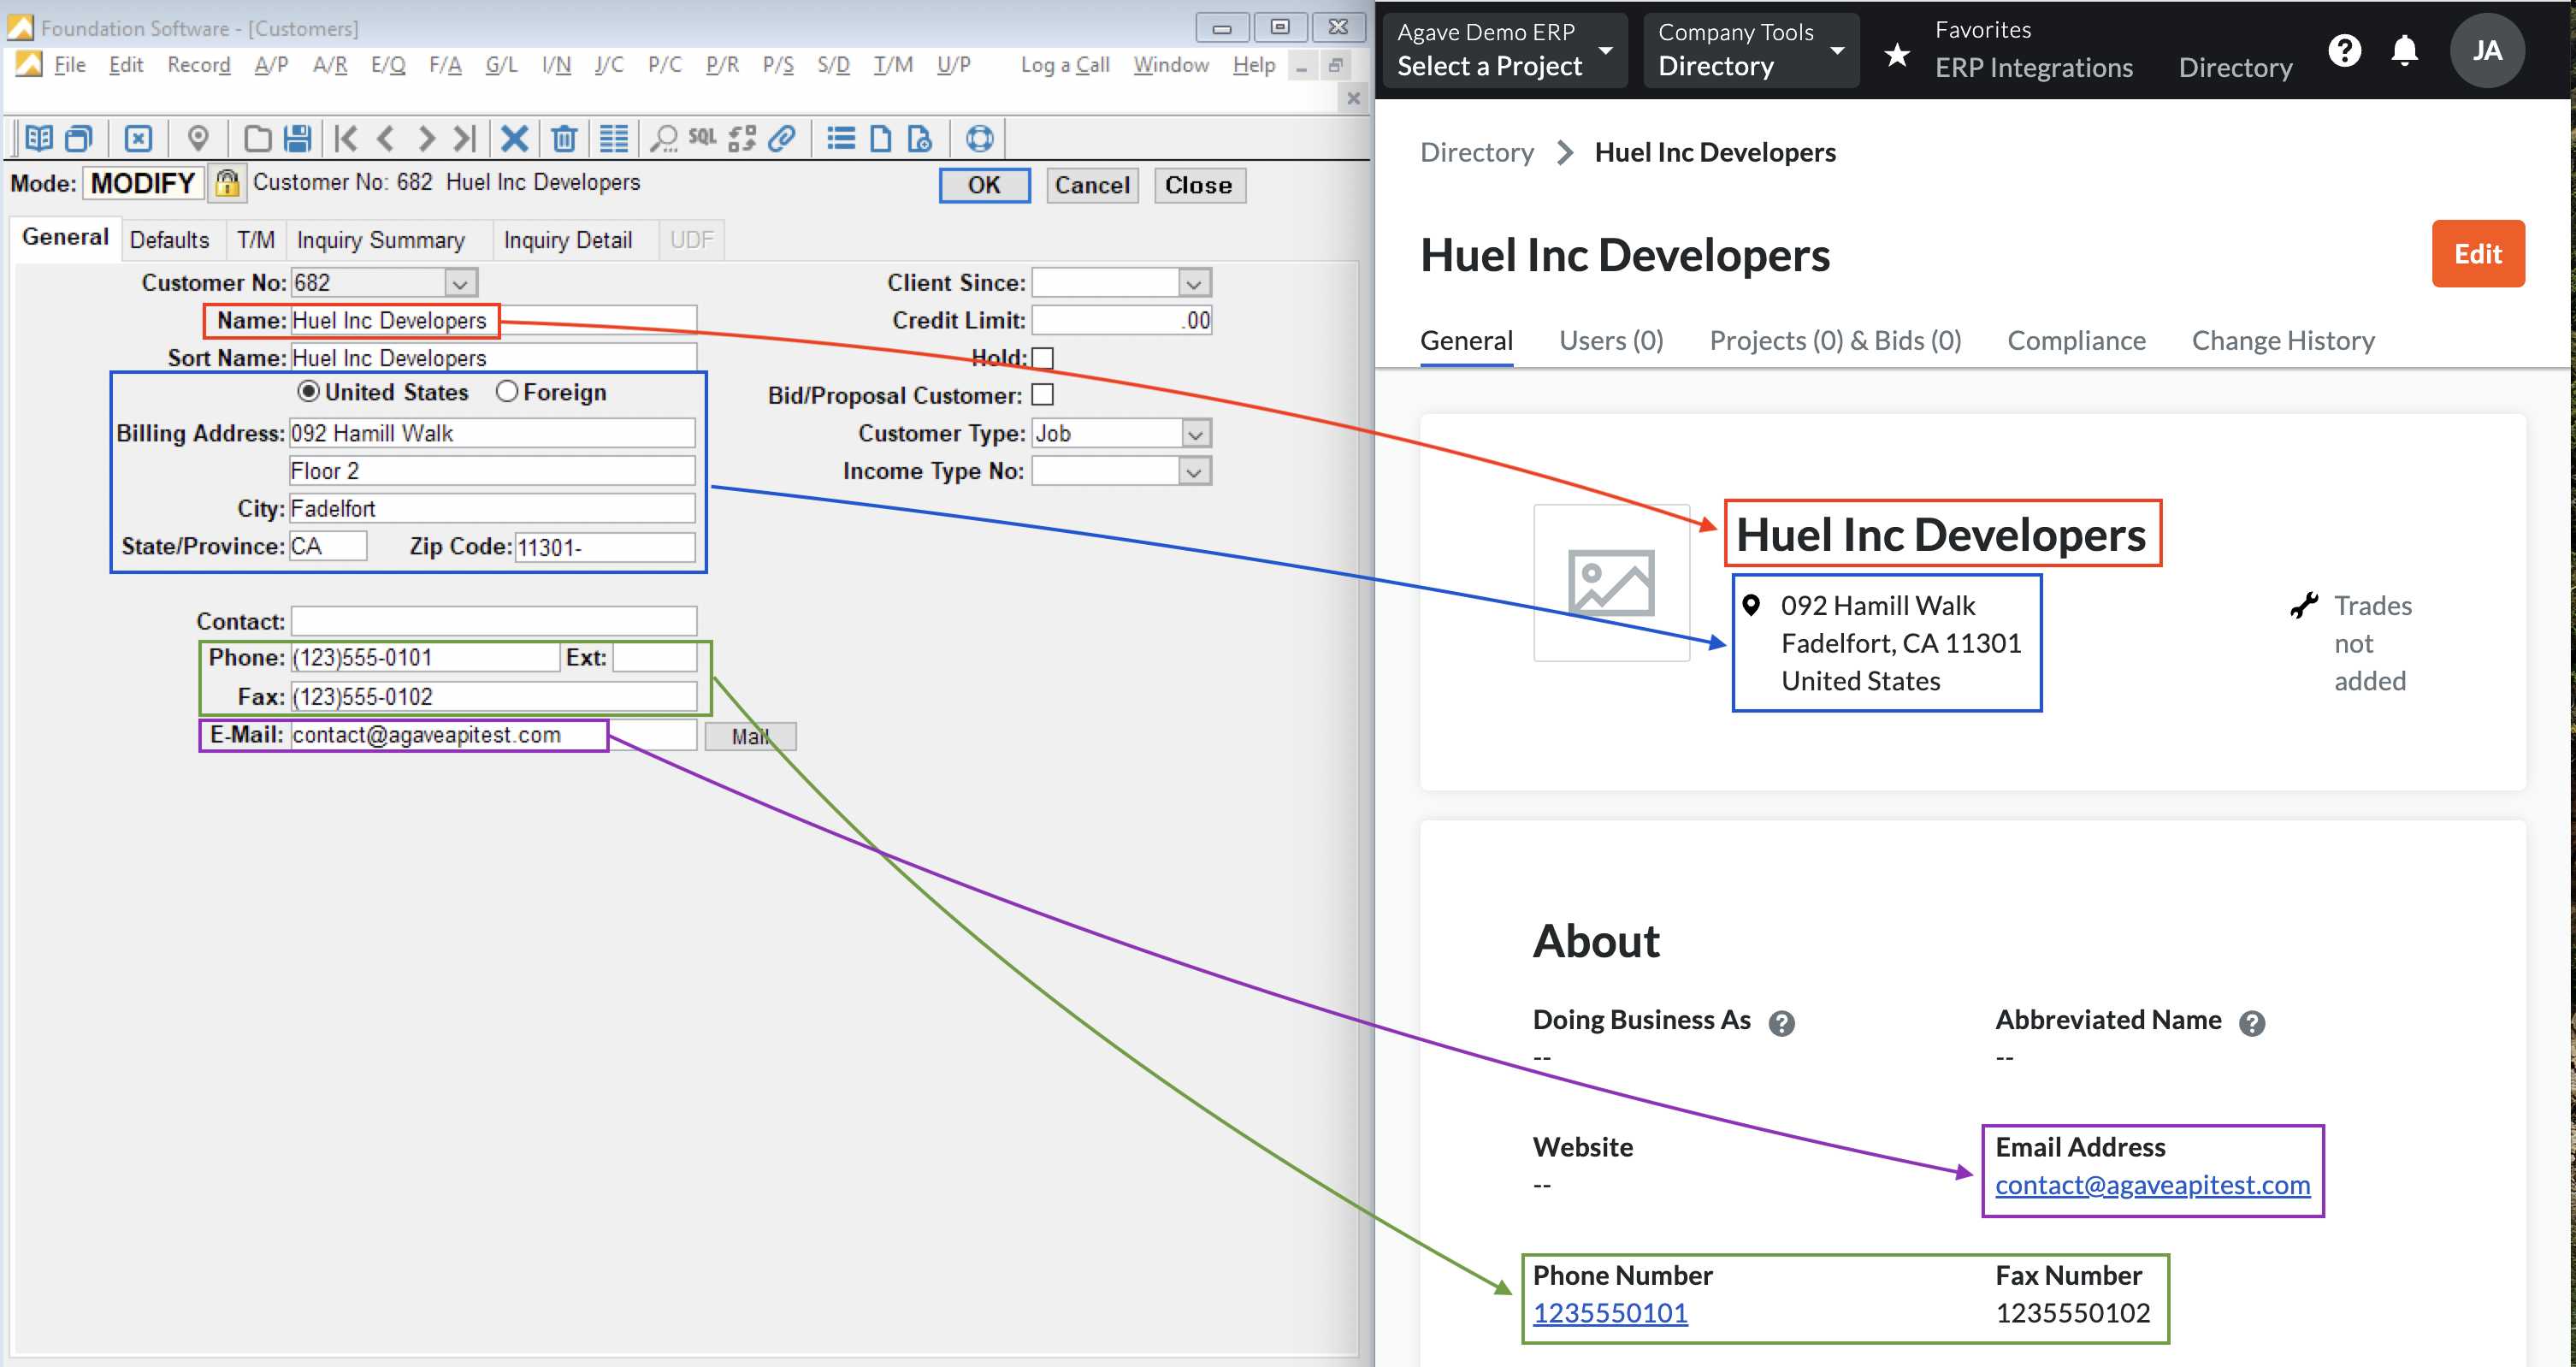Open the A/P menu
Viewport: 2576px width, 1367px height.
pyautogui.click(x=271, y=65)
